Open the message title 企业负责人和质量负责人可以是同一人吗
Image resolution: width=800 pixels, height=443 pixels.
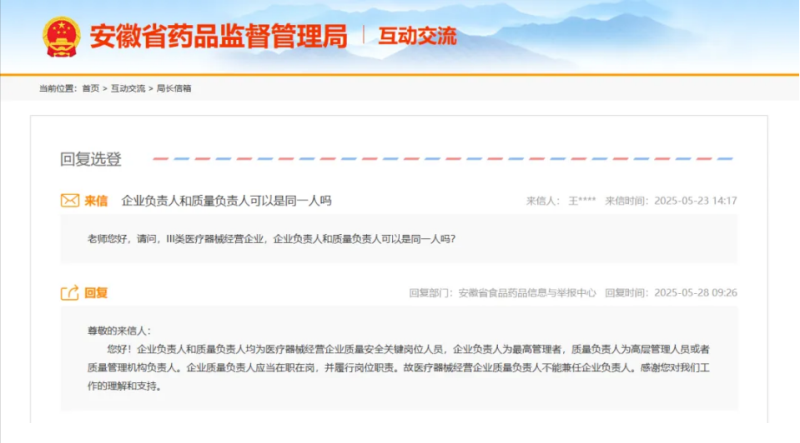click(226, 200)
